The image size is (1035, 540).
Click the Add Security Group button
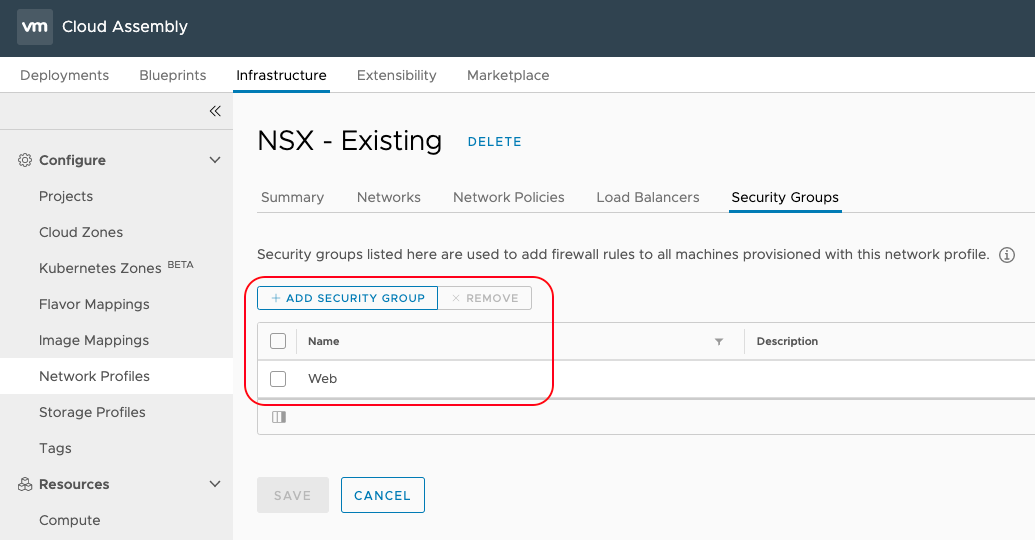(347, 298)
